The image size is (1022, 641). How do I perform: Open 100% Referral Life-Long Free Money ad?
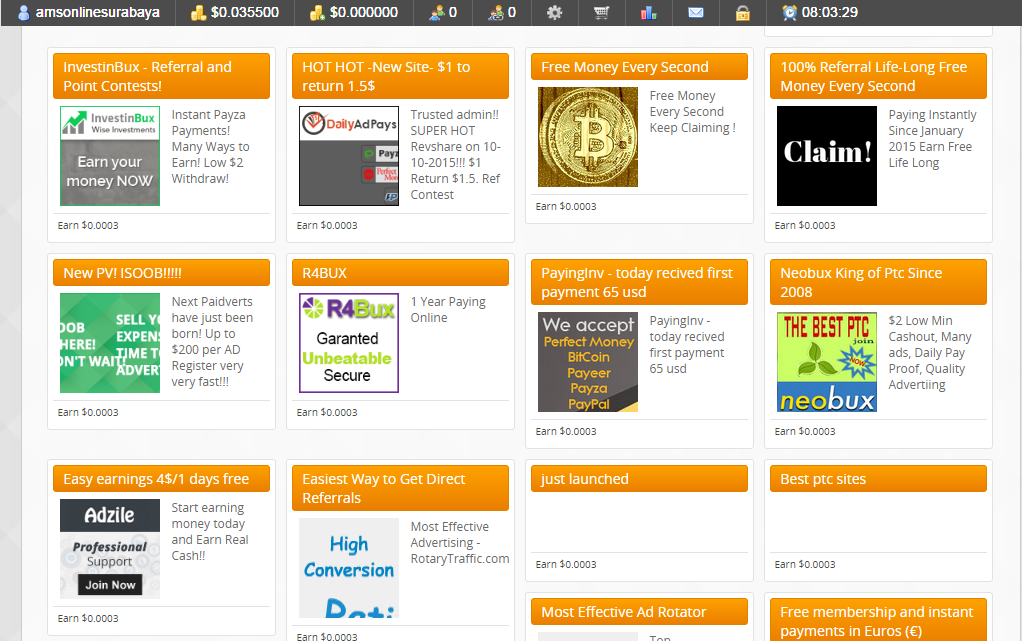pyautogui.click(x=879, y=76)
